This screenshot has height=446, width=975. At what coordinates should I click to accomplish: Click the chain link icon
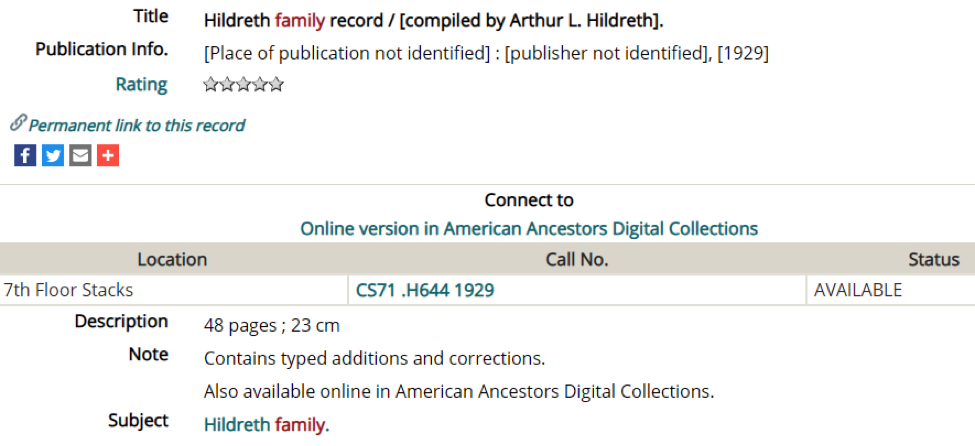[x=19, y=123]
